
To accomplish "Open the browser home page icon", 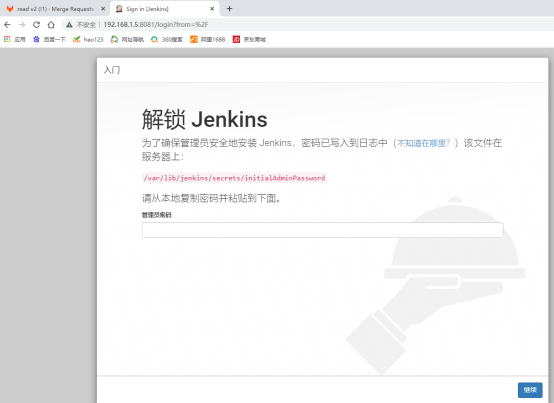I will (x=51, y=24).
